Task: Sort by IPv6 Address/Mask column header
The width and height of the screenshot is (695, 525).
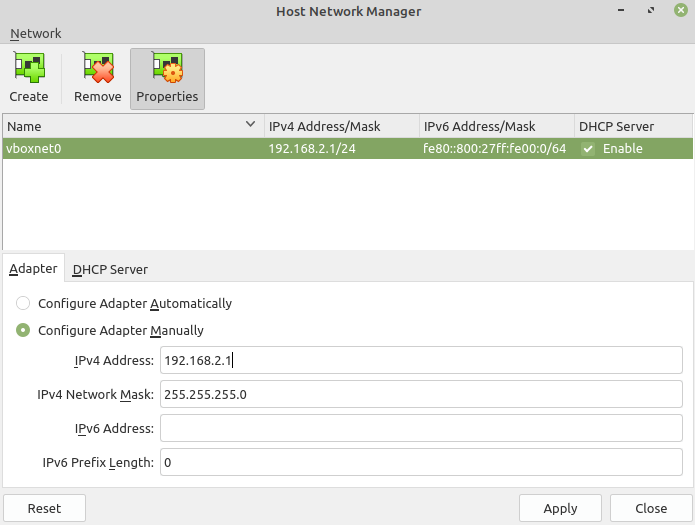Action: [495, 126]
